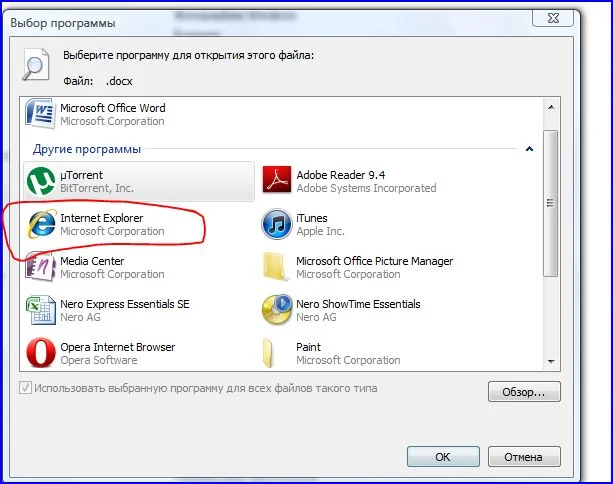Click the 'BitTorrent, Inc.' publisher text
This screenshot has height=484, width=613.
click(97, 188)
